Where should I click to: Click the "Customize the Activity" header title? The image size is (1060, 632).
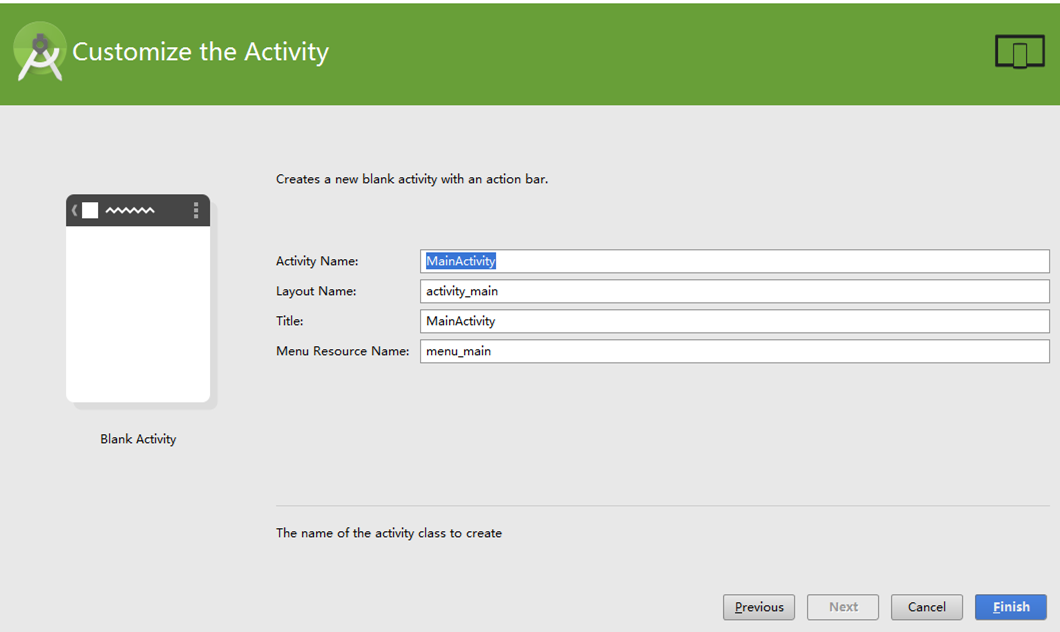click(200, 52)
